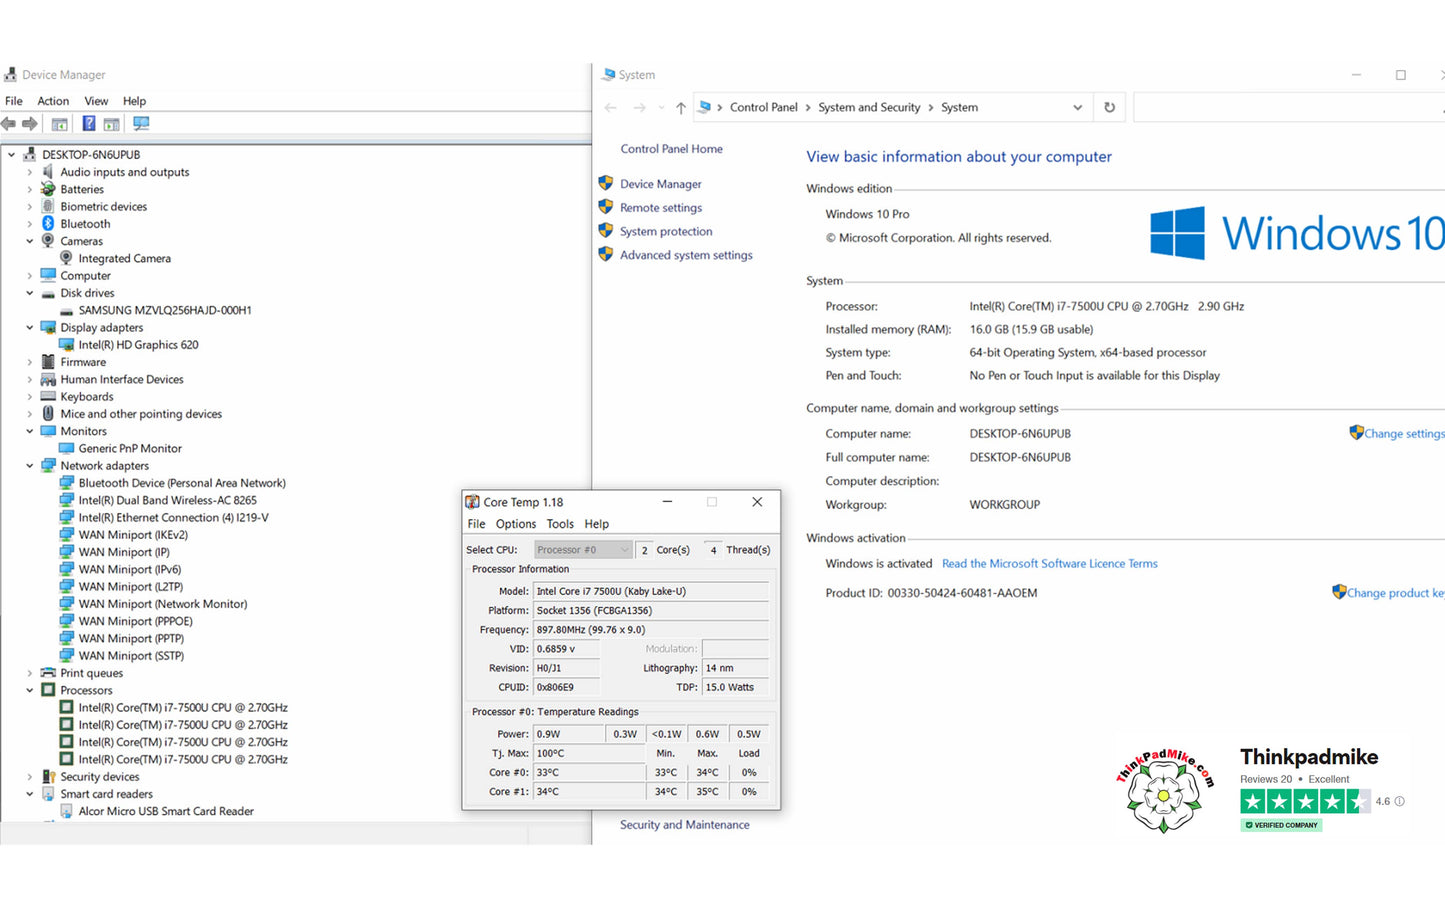1445x908 pixels.
Task: Click the Change product key link
Action: point(1395,593)
